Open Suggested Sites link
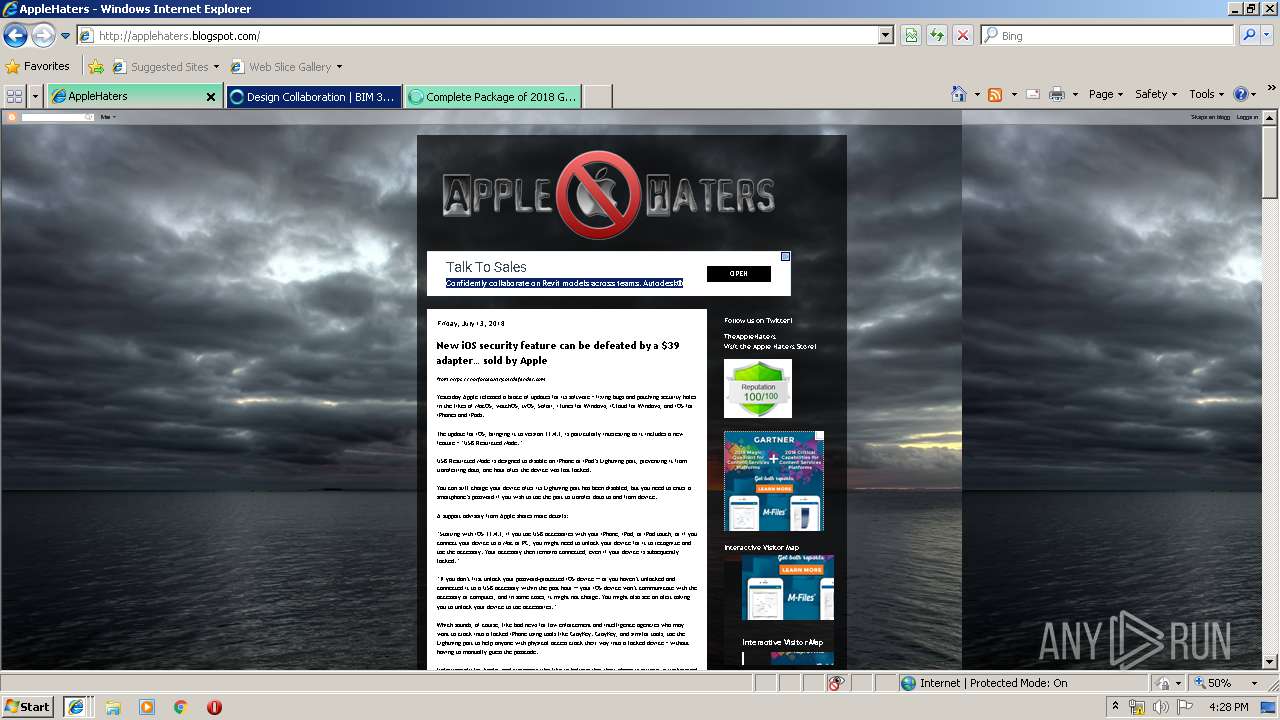1280x720 pixels. (x=166, y=67)
